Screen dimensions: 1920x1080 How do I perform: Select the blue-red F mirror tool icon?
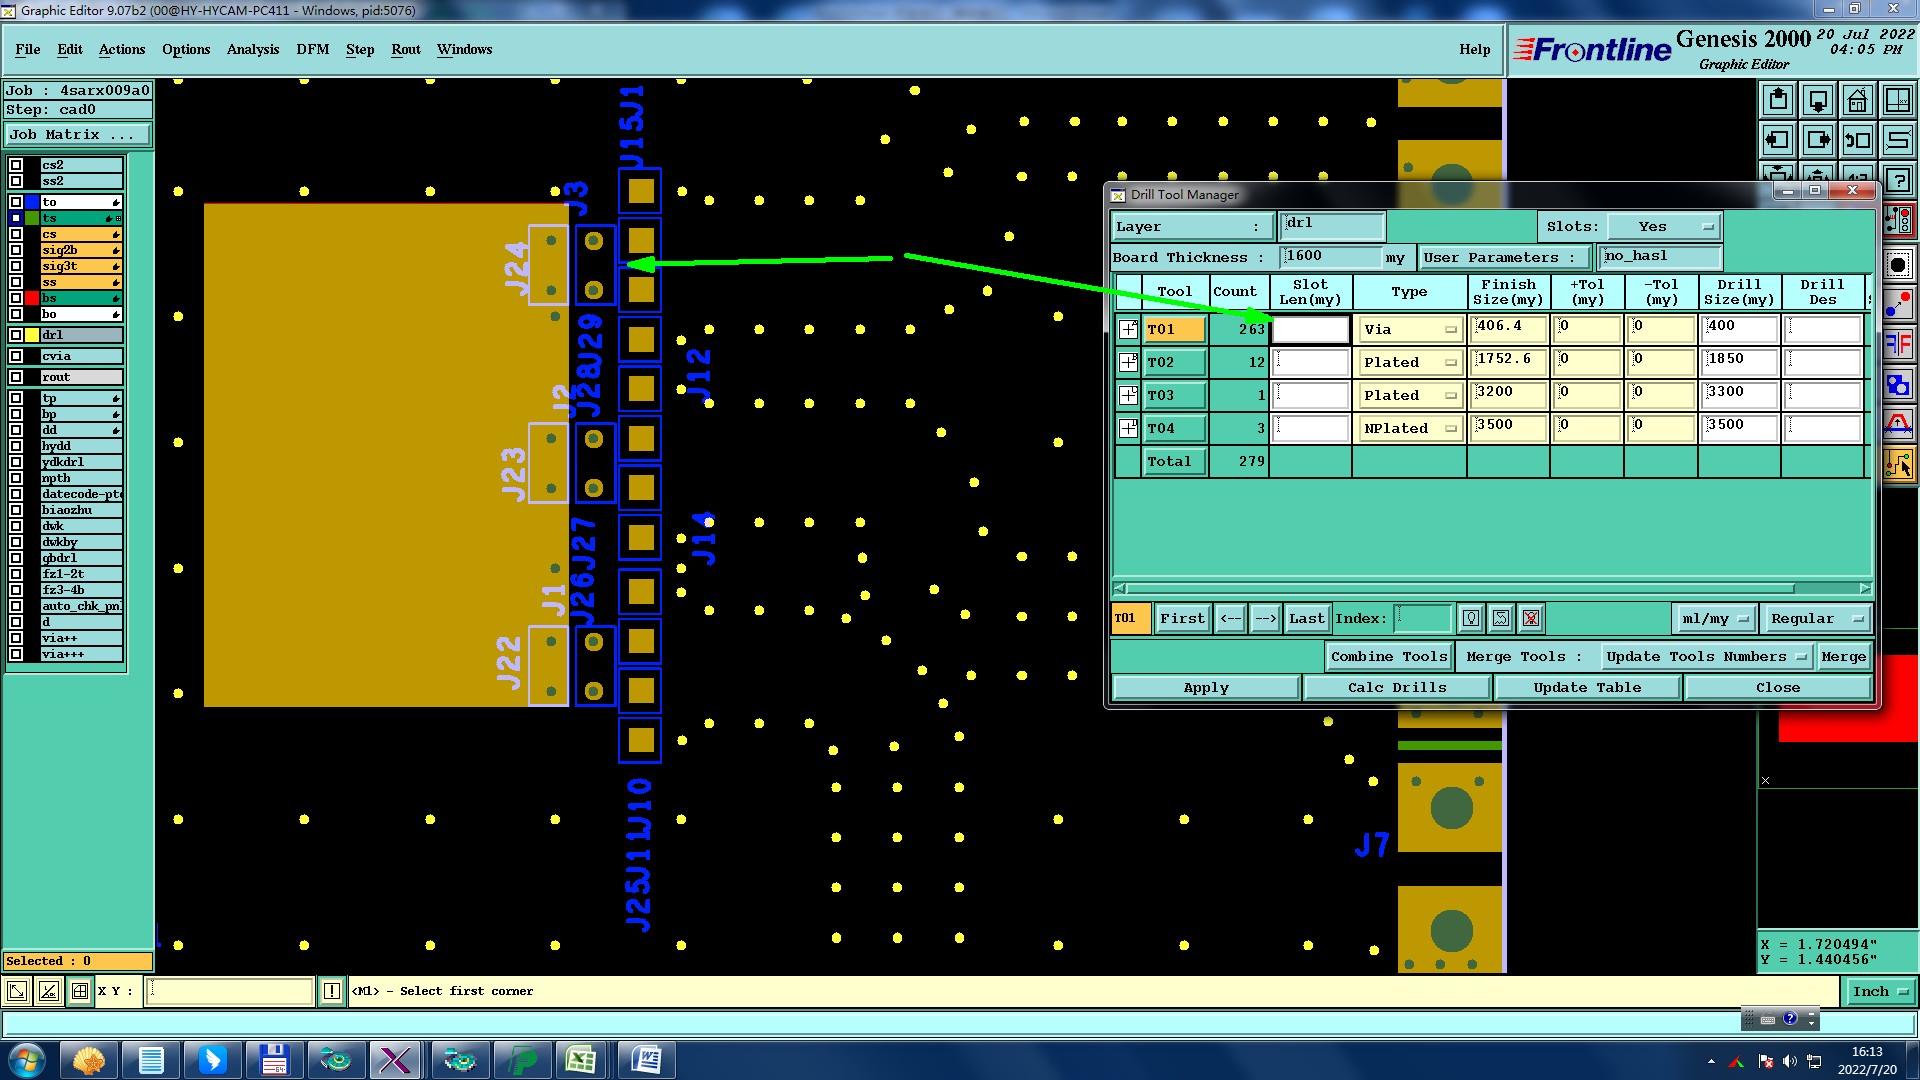(1898, 344)
